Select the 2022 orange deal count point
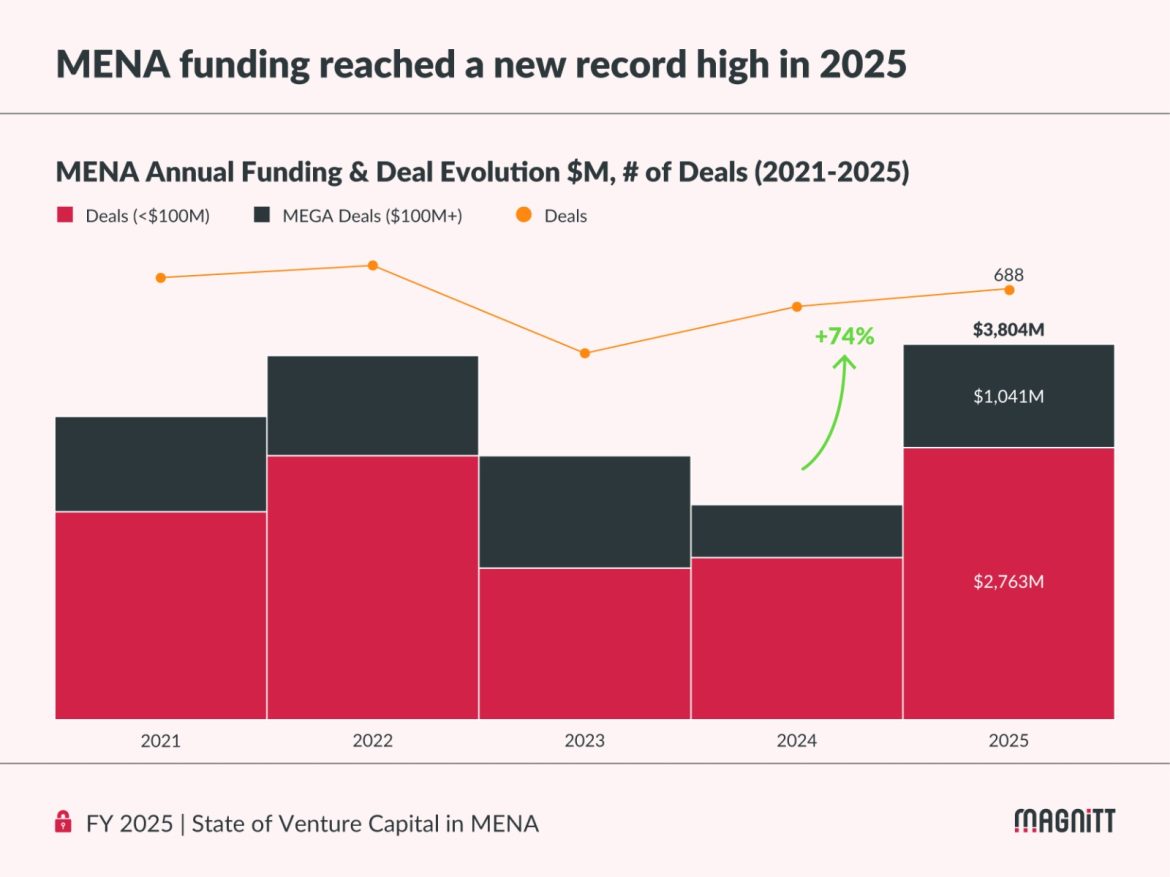Viewport: 1170px width, 877px height. [x=373, y=265]
